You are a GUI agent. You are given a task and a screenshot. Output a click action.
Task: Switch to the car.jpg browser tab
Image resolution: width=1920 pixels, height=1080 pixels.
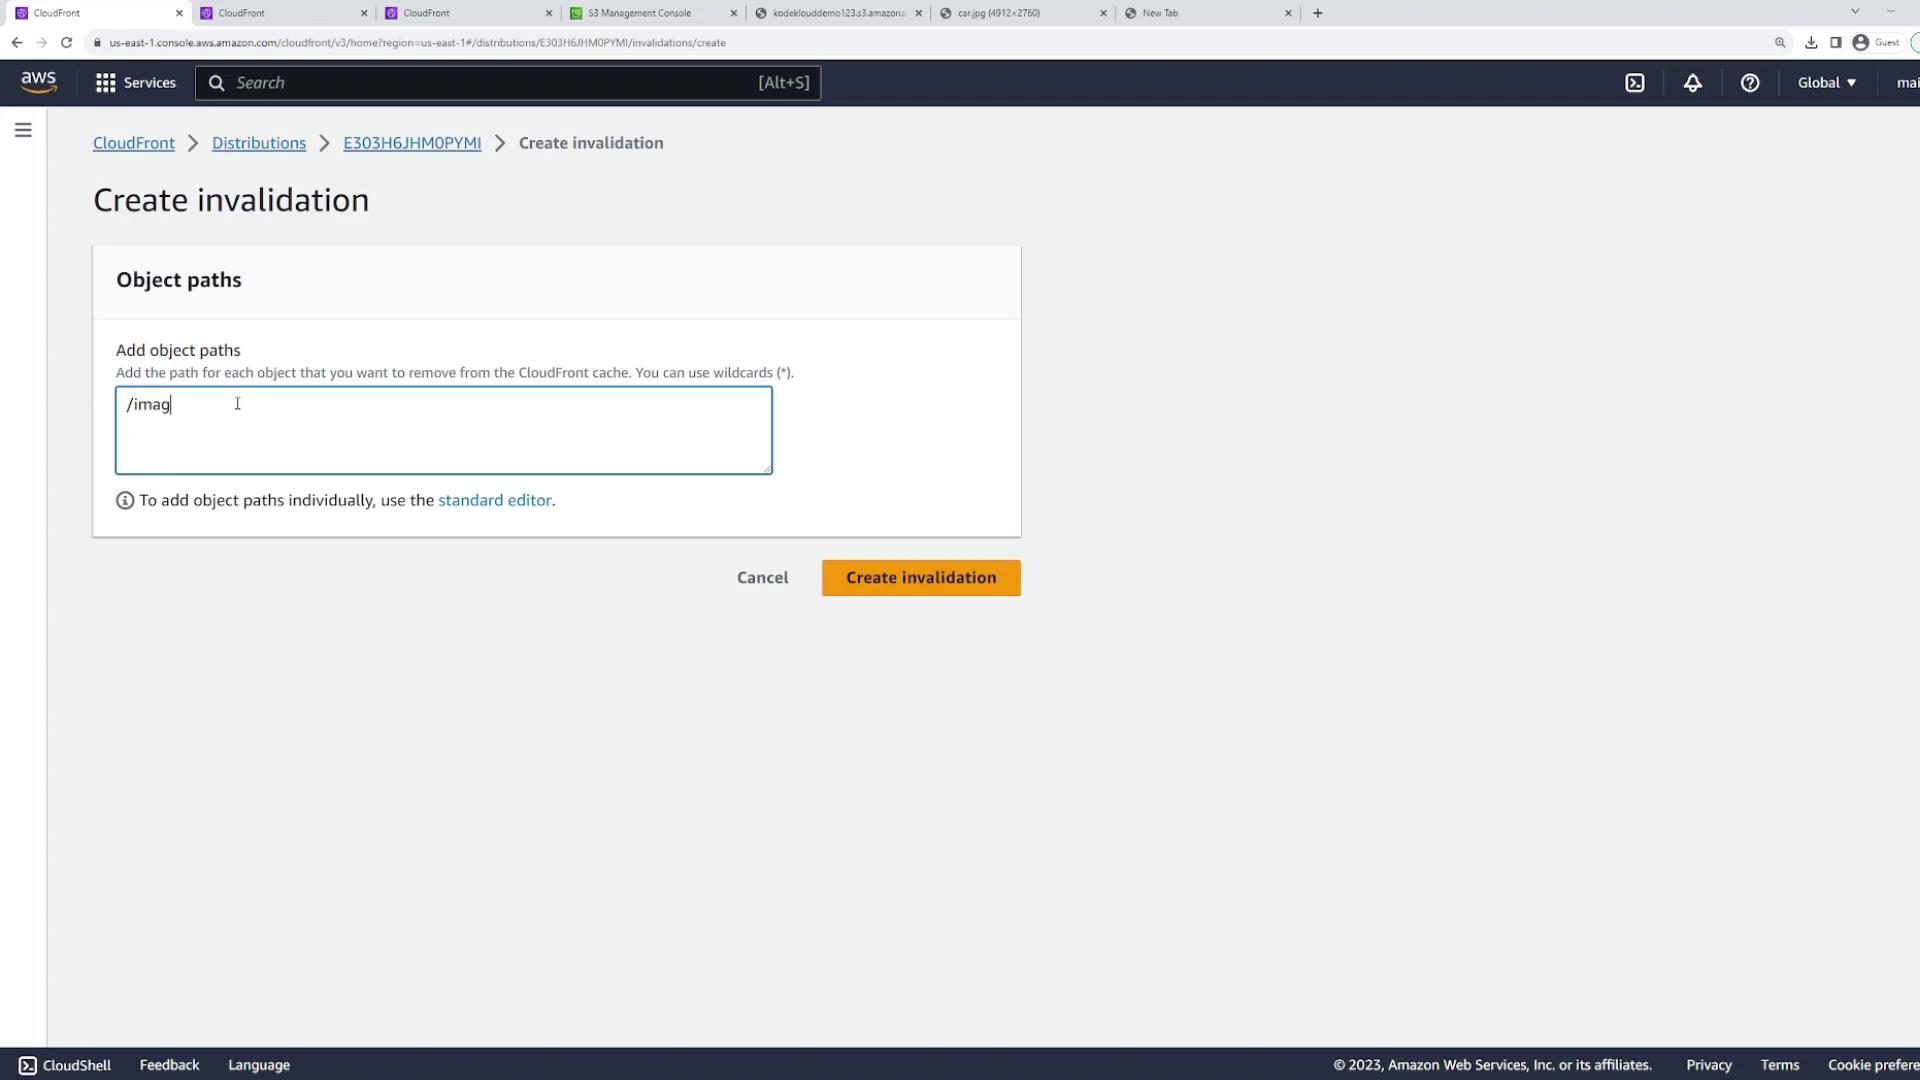click(998, 13)
